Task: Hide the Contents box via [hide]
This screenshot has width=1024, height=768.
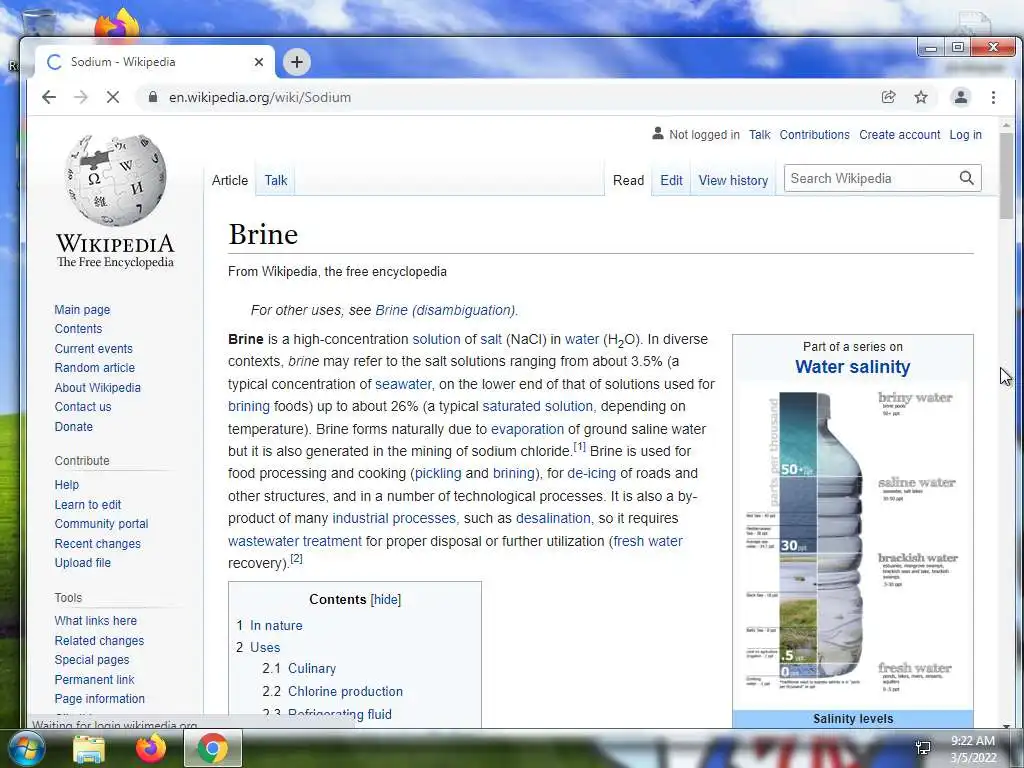Action: [385, 600]
